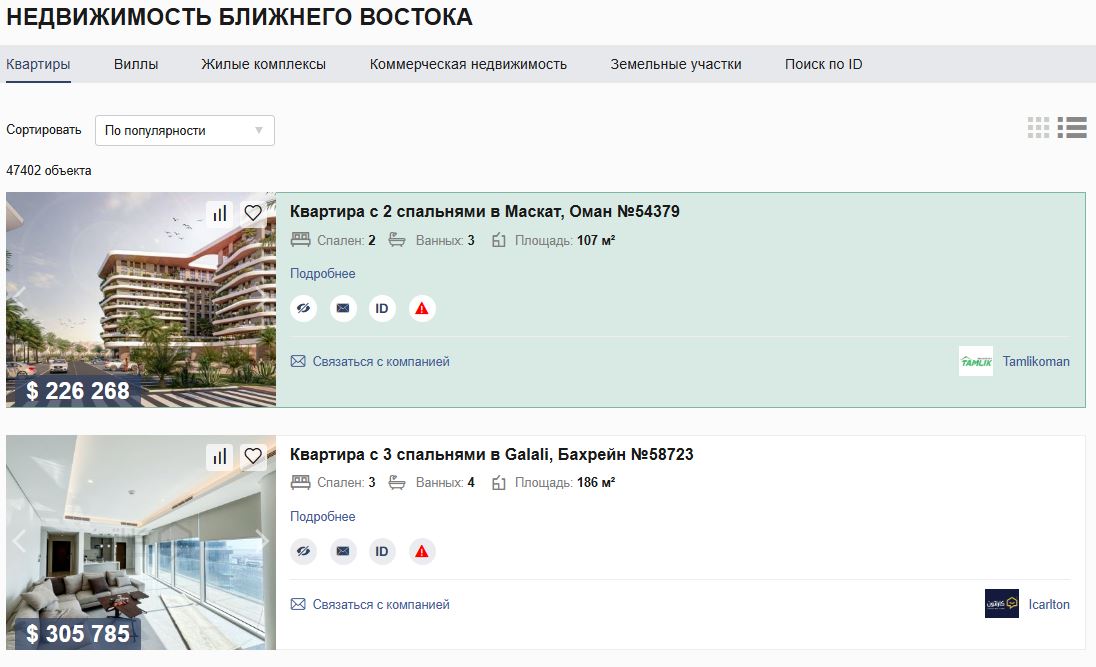Go to Поиск по ID tab
Screen dimensions: 1096x667
click(823, 64)
